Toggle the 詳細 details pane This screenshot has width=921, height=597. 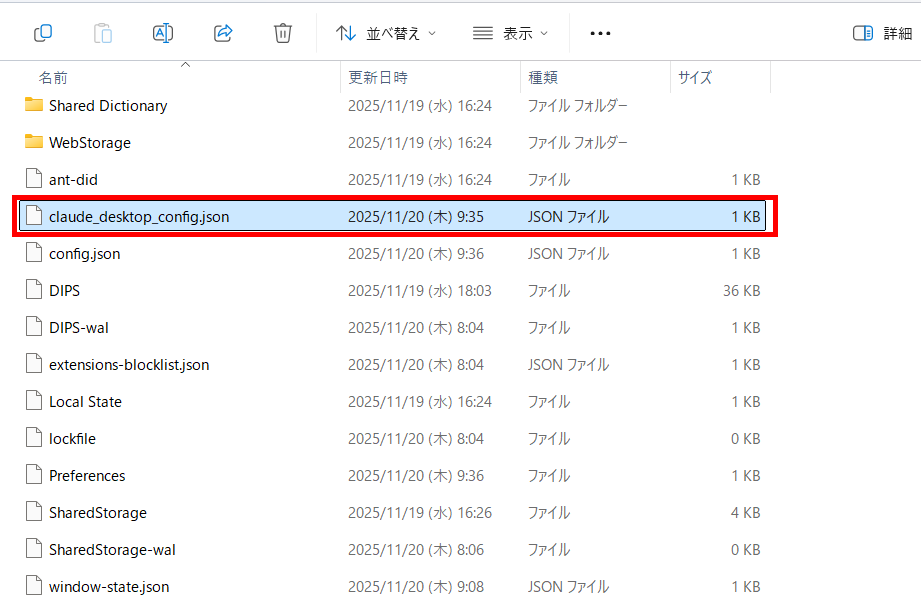point(882,33)
